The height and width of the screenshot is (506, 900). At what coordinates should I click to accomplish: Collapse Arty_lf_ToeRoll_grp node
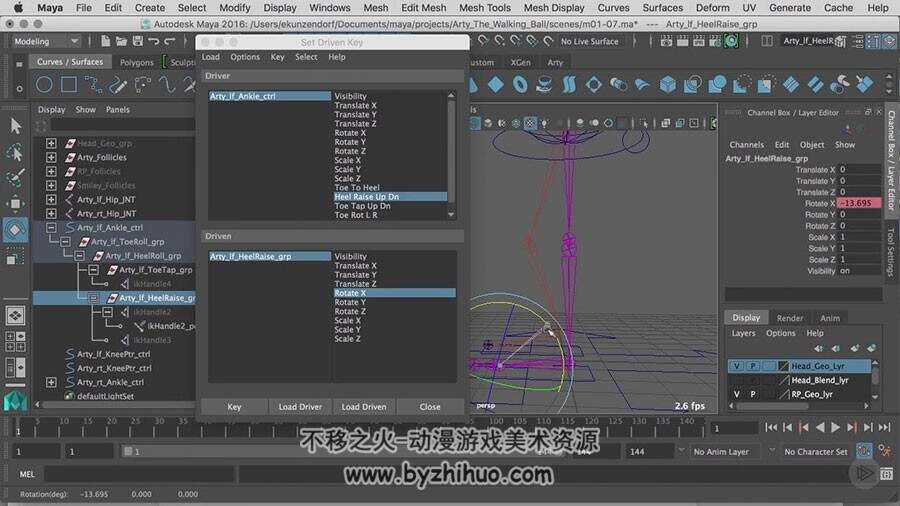coord(65,242)
